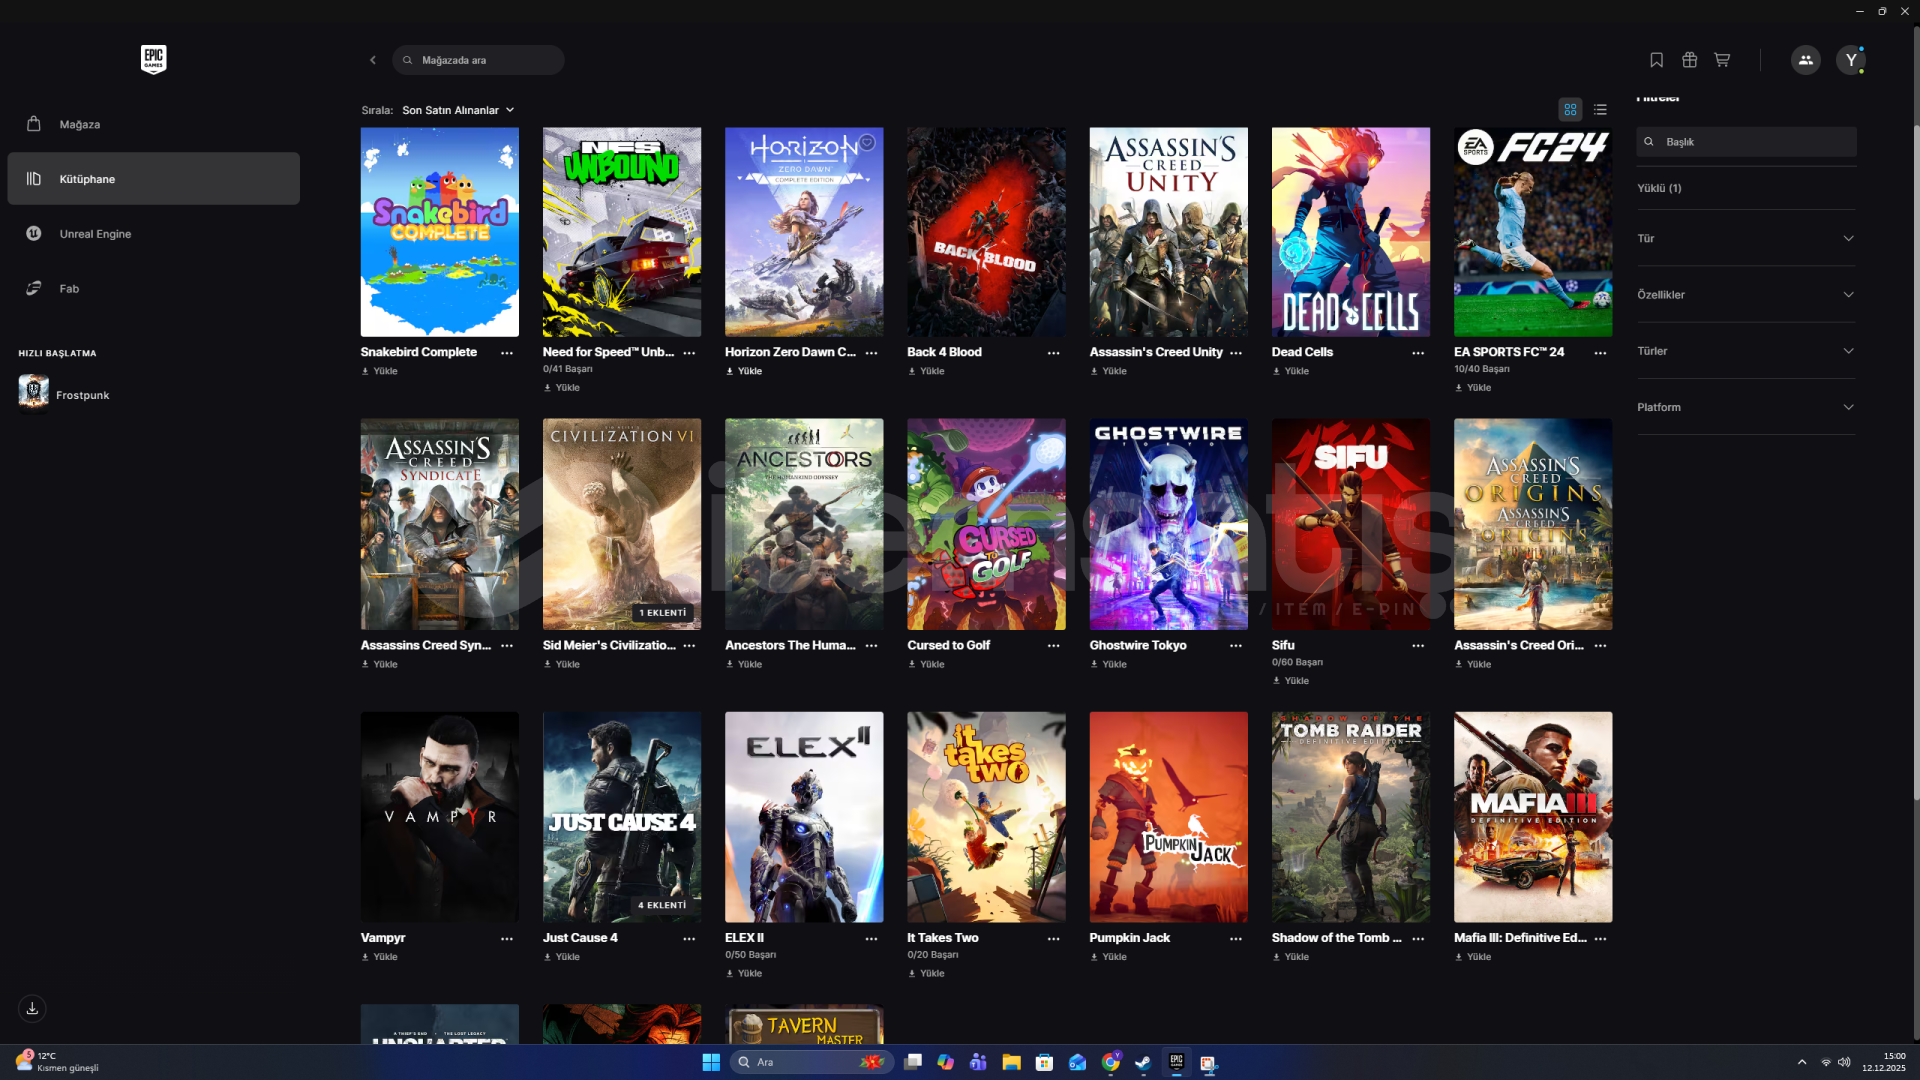Open the Ghostwire Tokyo cover thumbnail

click(1168, 524)
